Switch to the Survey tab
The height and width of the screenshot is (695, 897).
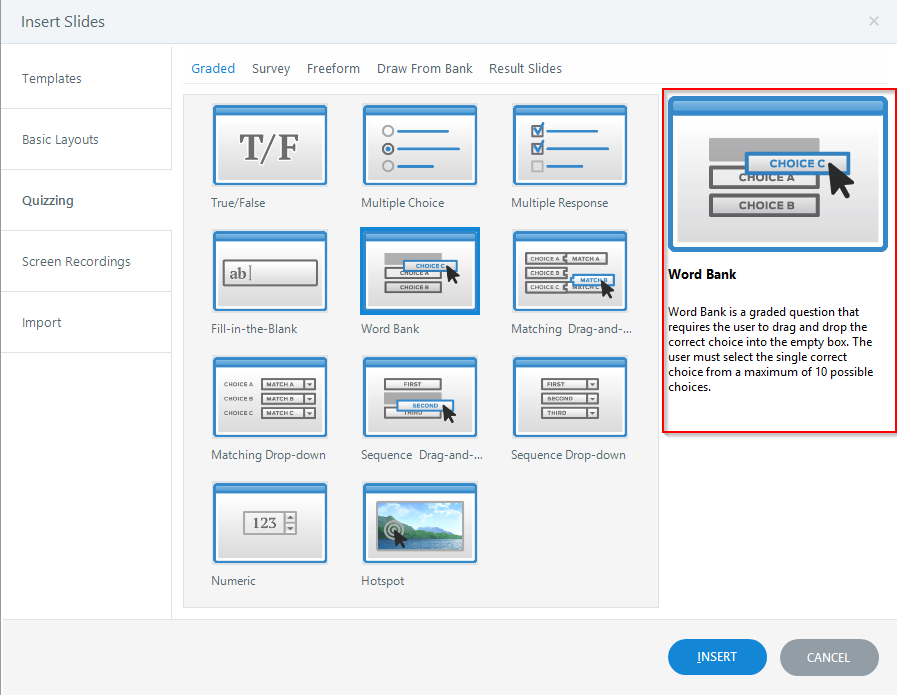point(270,68)
